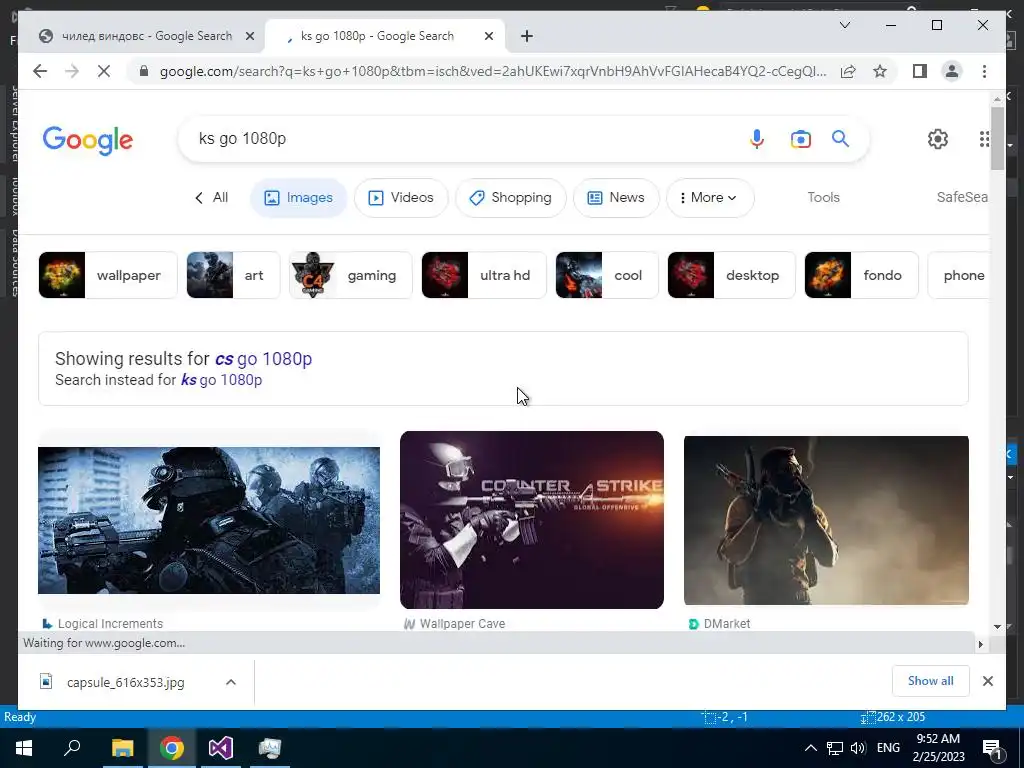Open tab search dropdown chevron

844,25
